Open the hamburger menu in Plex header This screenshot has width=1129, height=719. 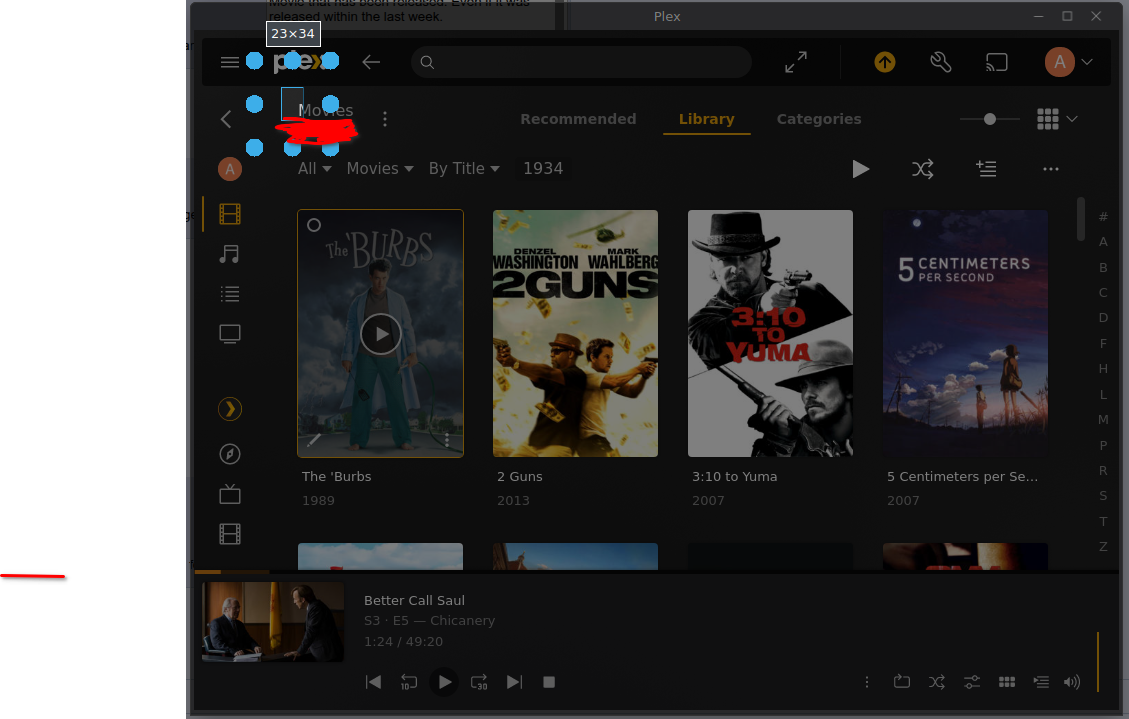click(x=230, y=63)
